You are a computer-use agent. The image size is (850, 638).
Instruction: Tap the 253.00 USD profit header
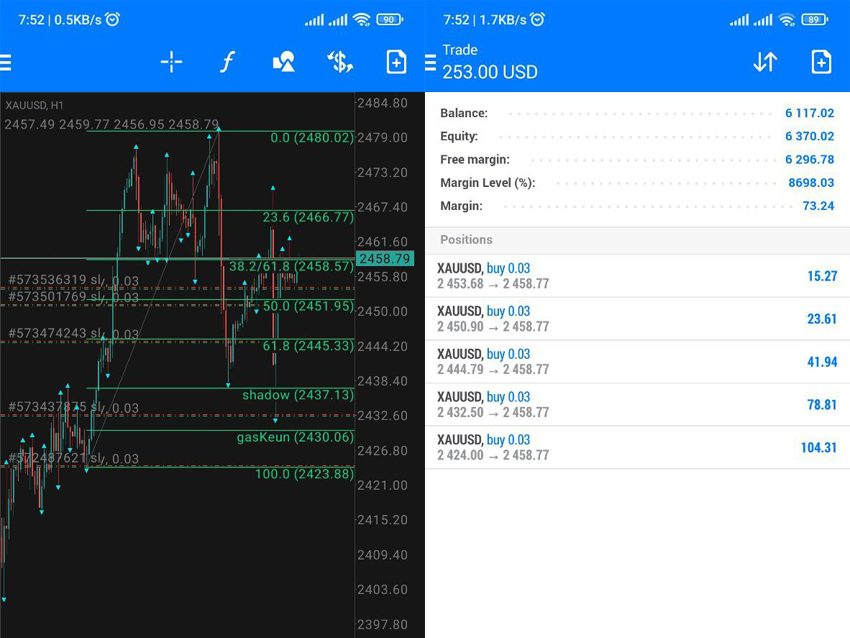[490, 72]
